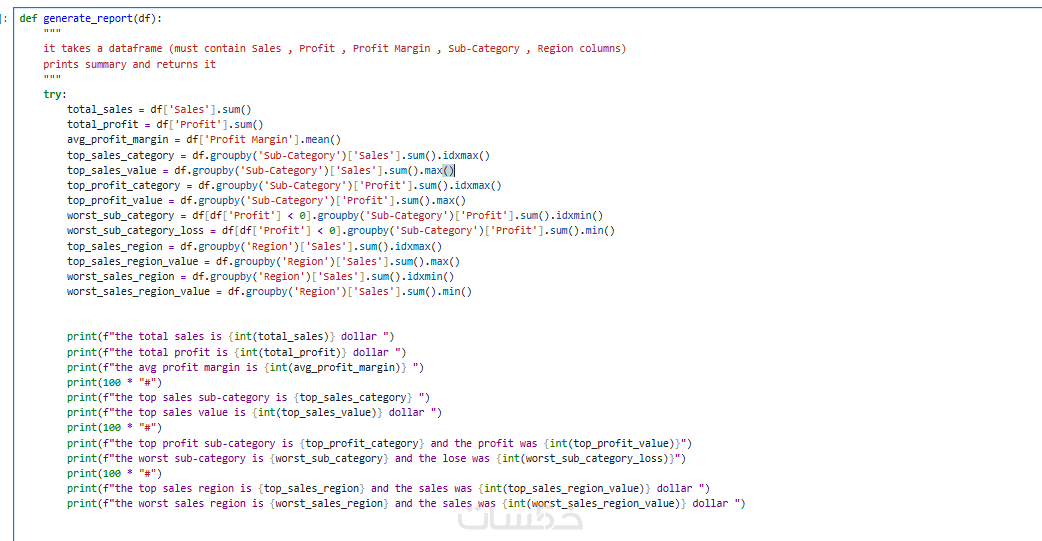
Task: Click the print line for worst sub-category
Action: 376,459
